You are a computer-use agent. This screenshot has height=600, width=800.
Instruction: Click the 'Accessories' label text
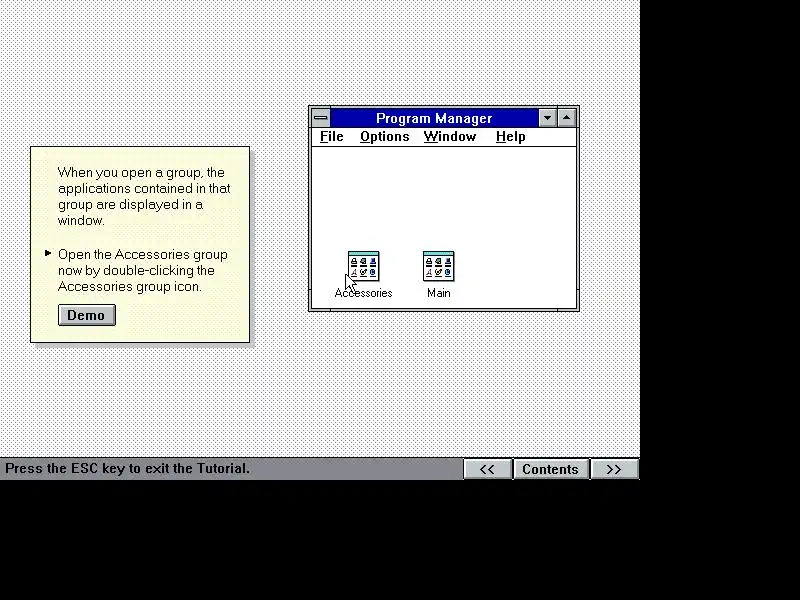coord(363,293)
